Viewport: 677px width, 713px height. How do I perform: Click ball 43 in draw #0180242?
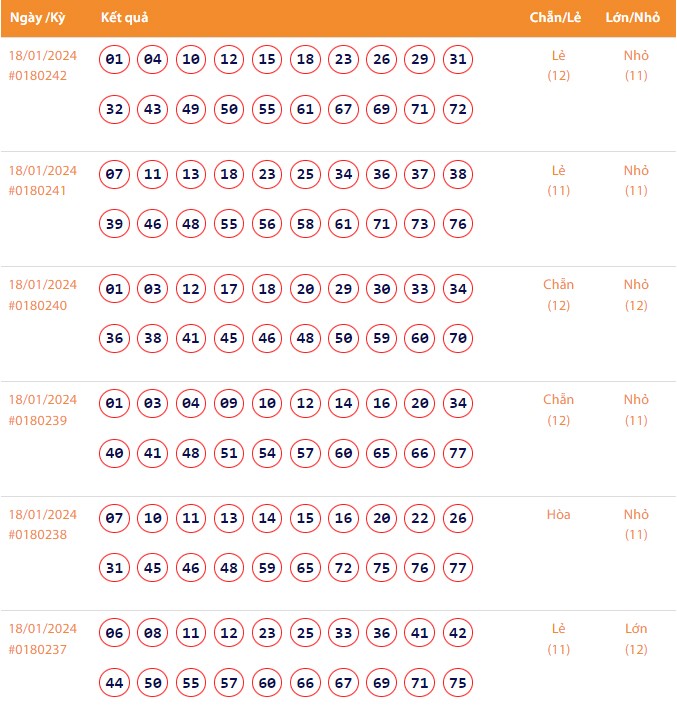point(153,109)
